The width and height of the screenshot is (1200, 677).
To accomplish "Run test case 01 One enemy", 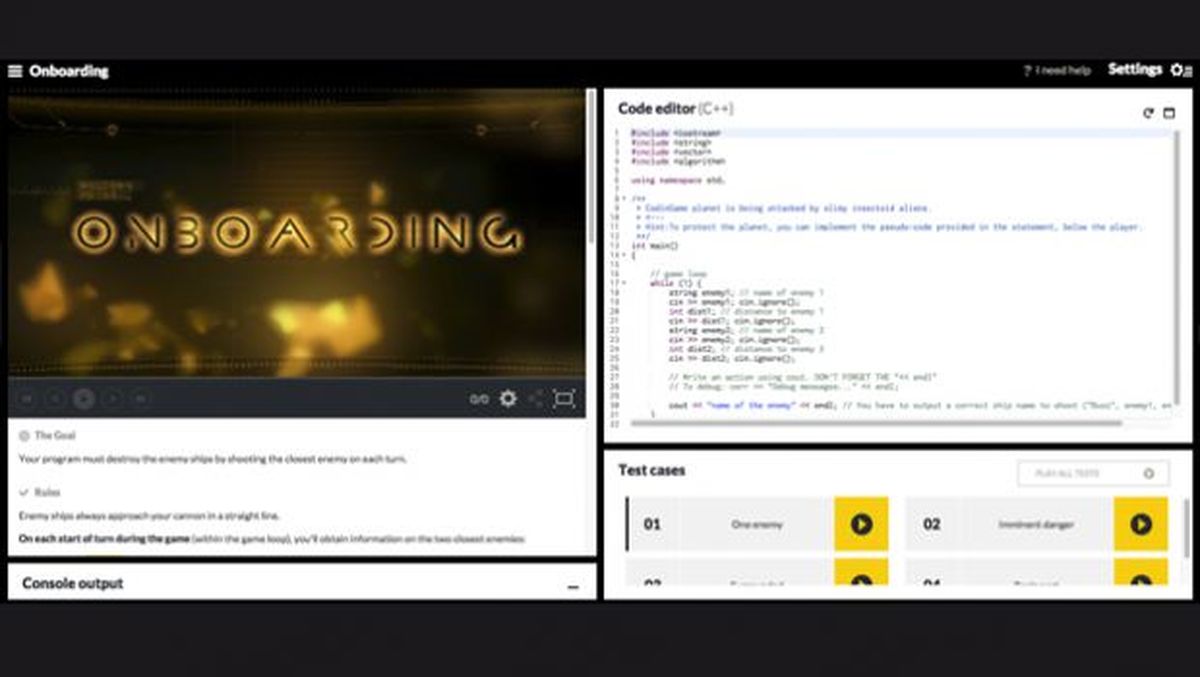I will click(861, 523).
